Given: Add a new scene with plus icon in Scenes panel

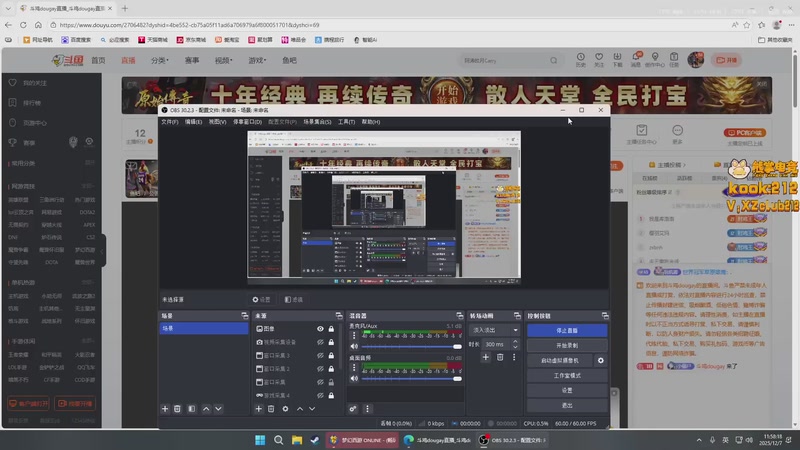Looking at the screenshot, I should 165,409.
